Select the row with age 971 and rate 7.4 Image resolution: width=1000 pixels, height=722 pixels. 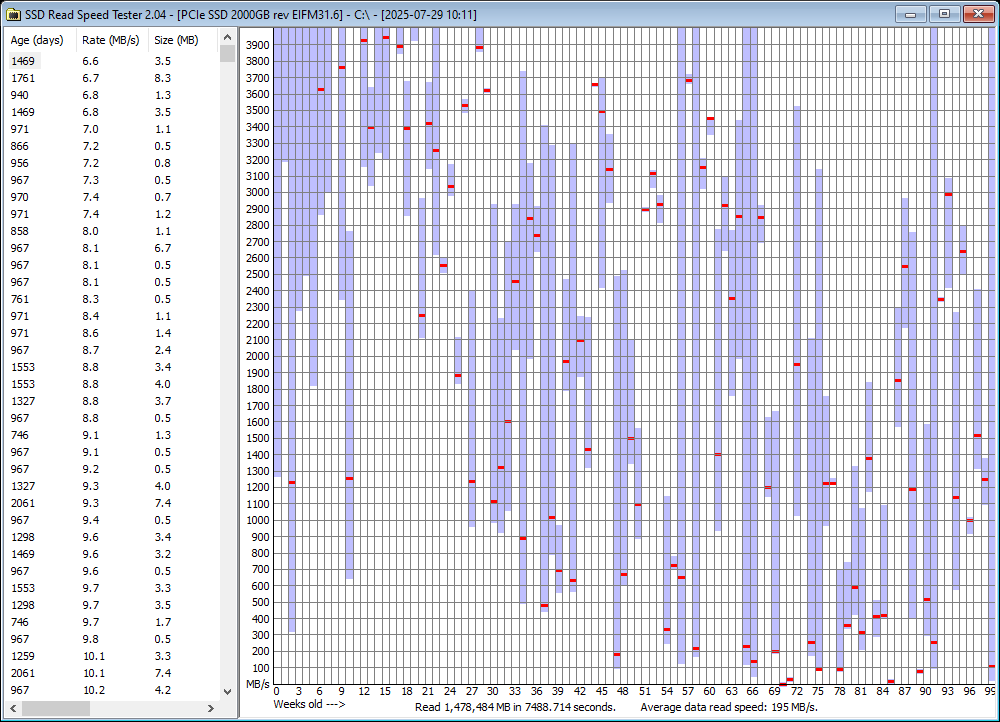pyautogui.click(x=112, y=214)
